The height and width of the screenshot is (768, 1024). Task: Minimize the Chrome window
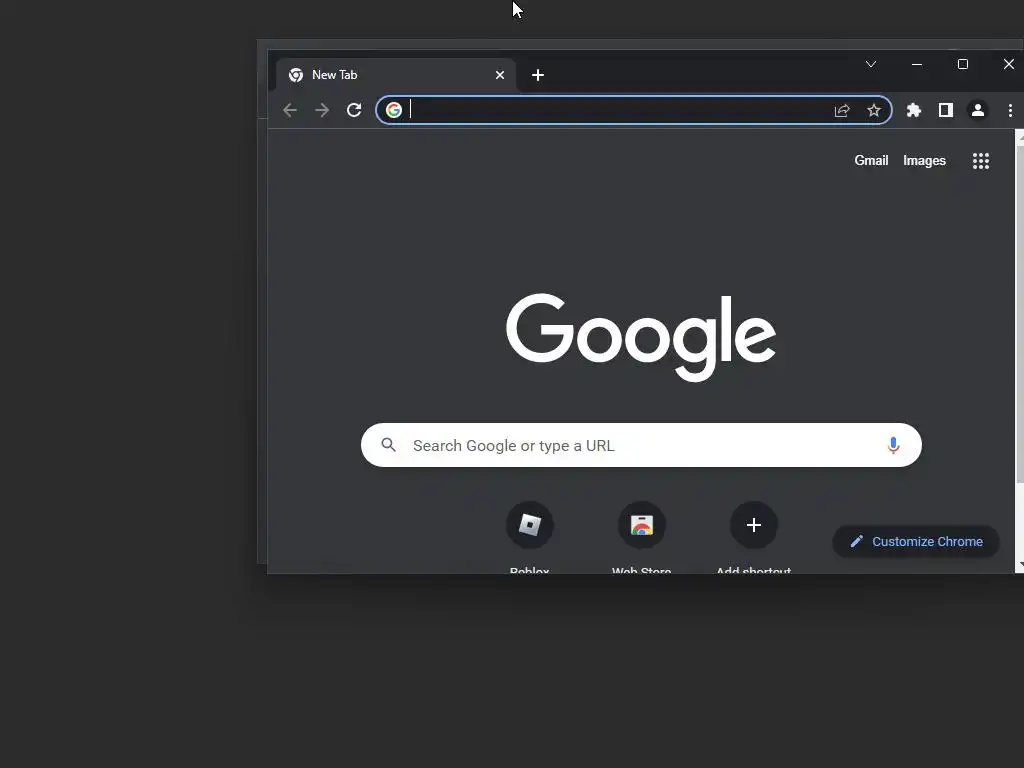pyautogui.click(x=917, y=64)
